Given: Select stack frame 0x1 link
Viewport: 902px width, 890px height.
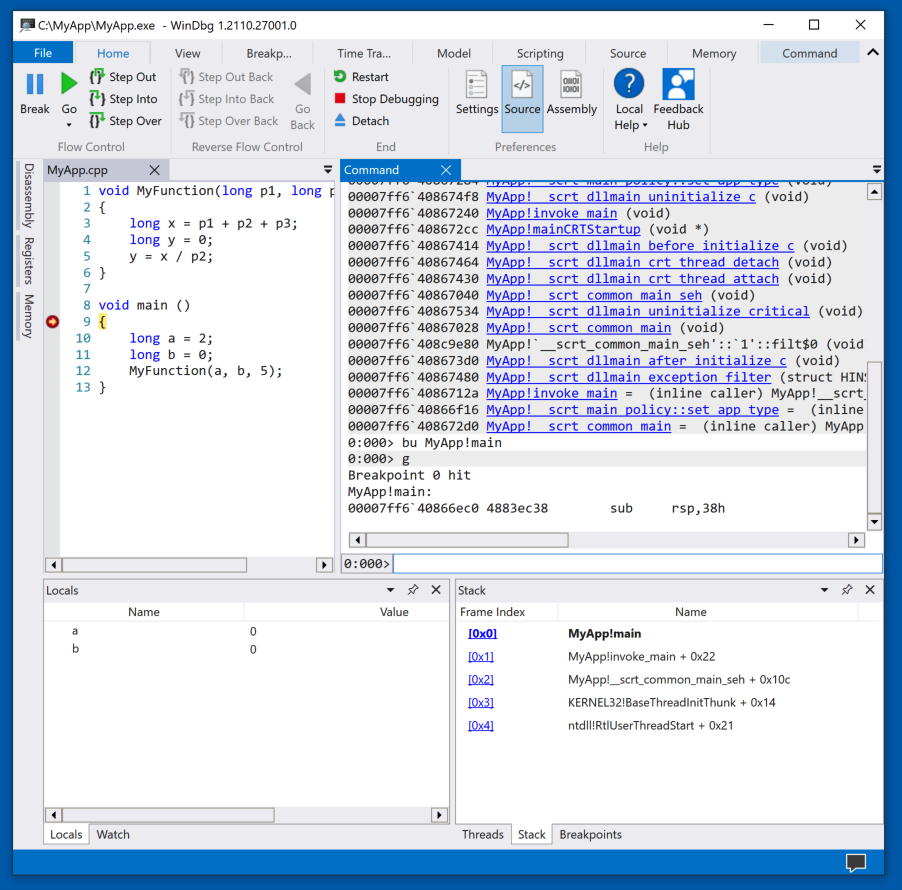Looking at the screenshot, I should point(481,657).
